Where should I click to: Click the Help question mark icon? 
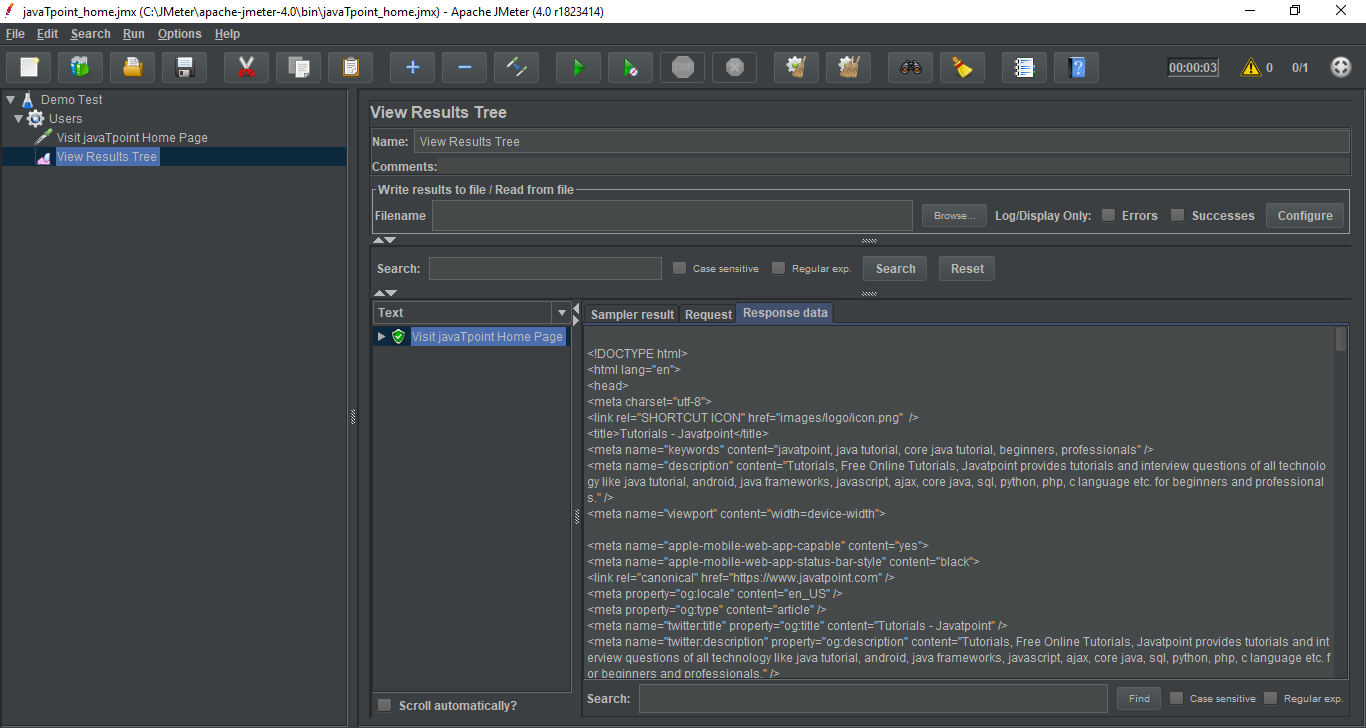coord(1076,67)
